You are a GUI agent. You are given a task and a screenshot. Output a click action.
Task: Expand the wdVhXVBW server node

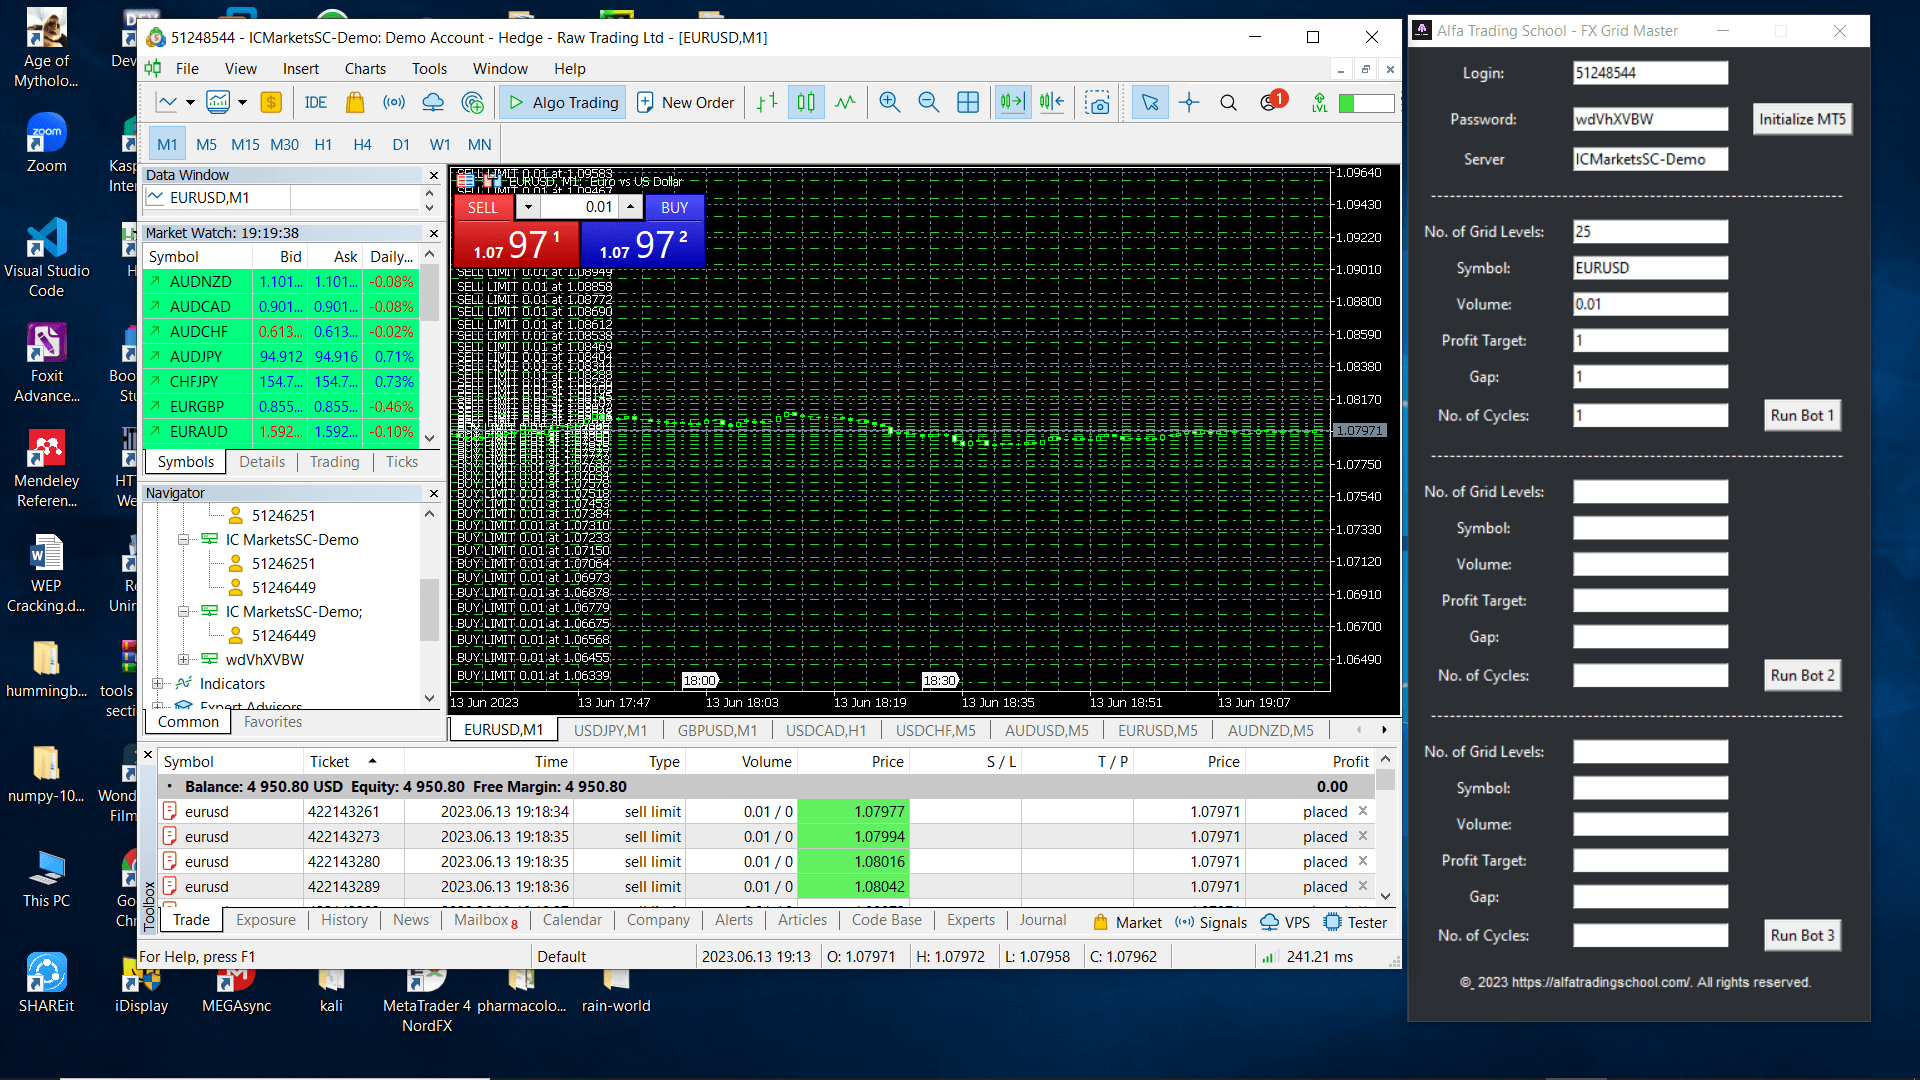[x=183, y=659]
